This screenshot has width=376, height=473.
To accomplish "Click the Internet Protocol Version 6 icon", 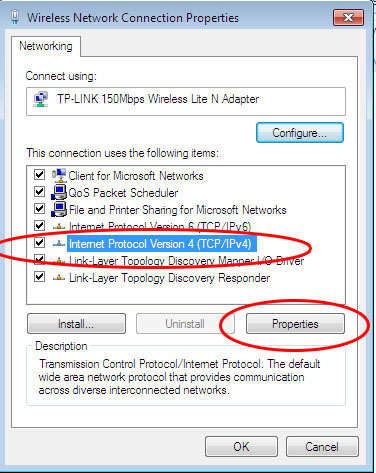I will tap(59, 227).
